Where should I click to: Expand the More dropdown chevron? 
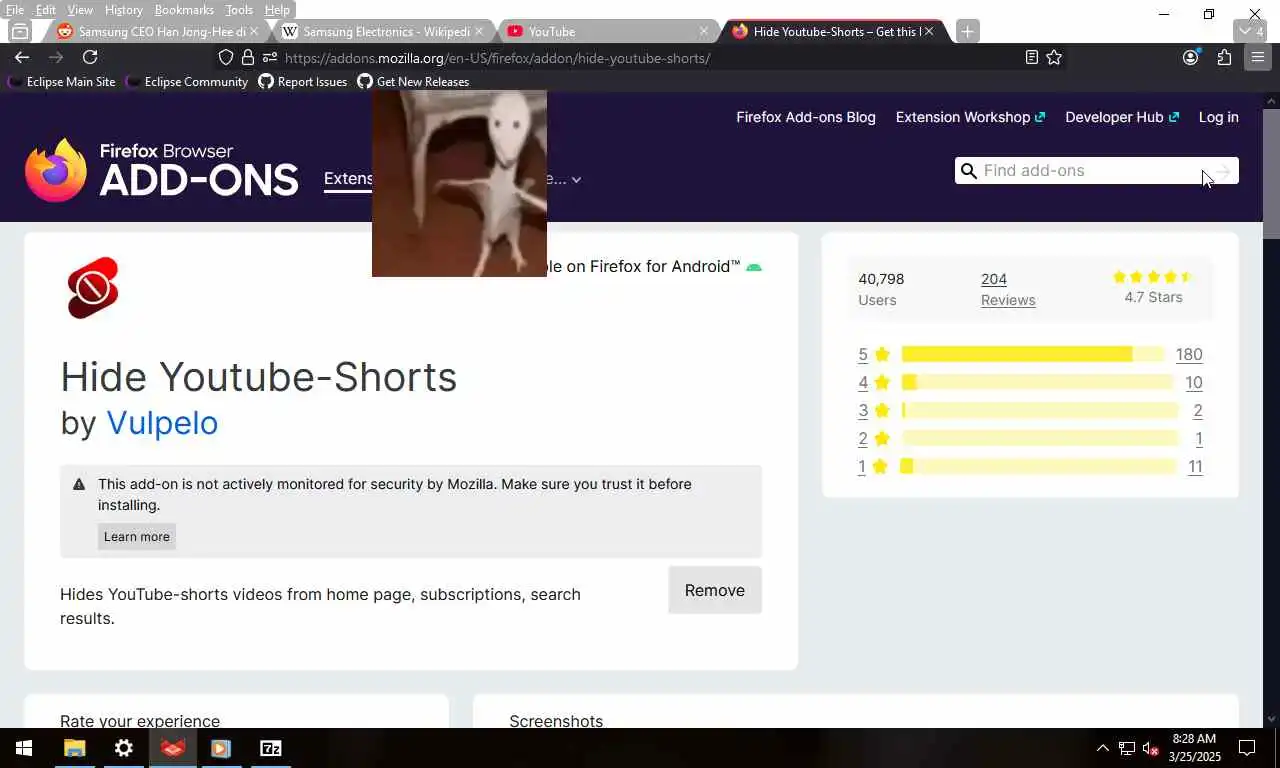pos(576,180)
